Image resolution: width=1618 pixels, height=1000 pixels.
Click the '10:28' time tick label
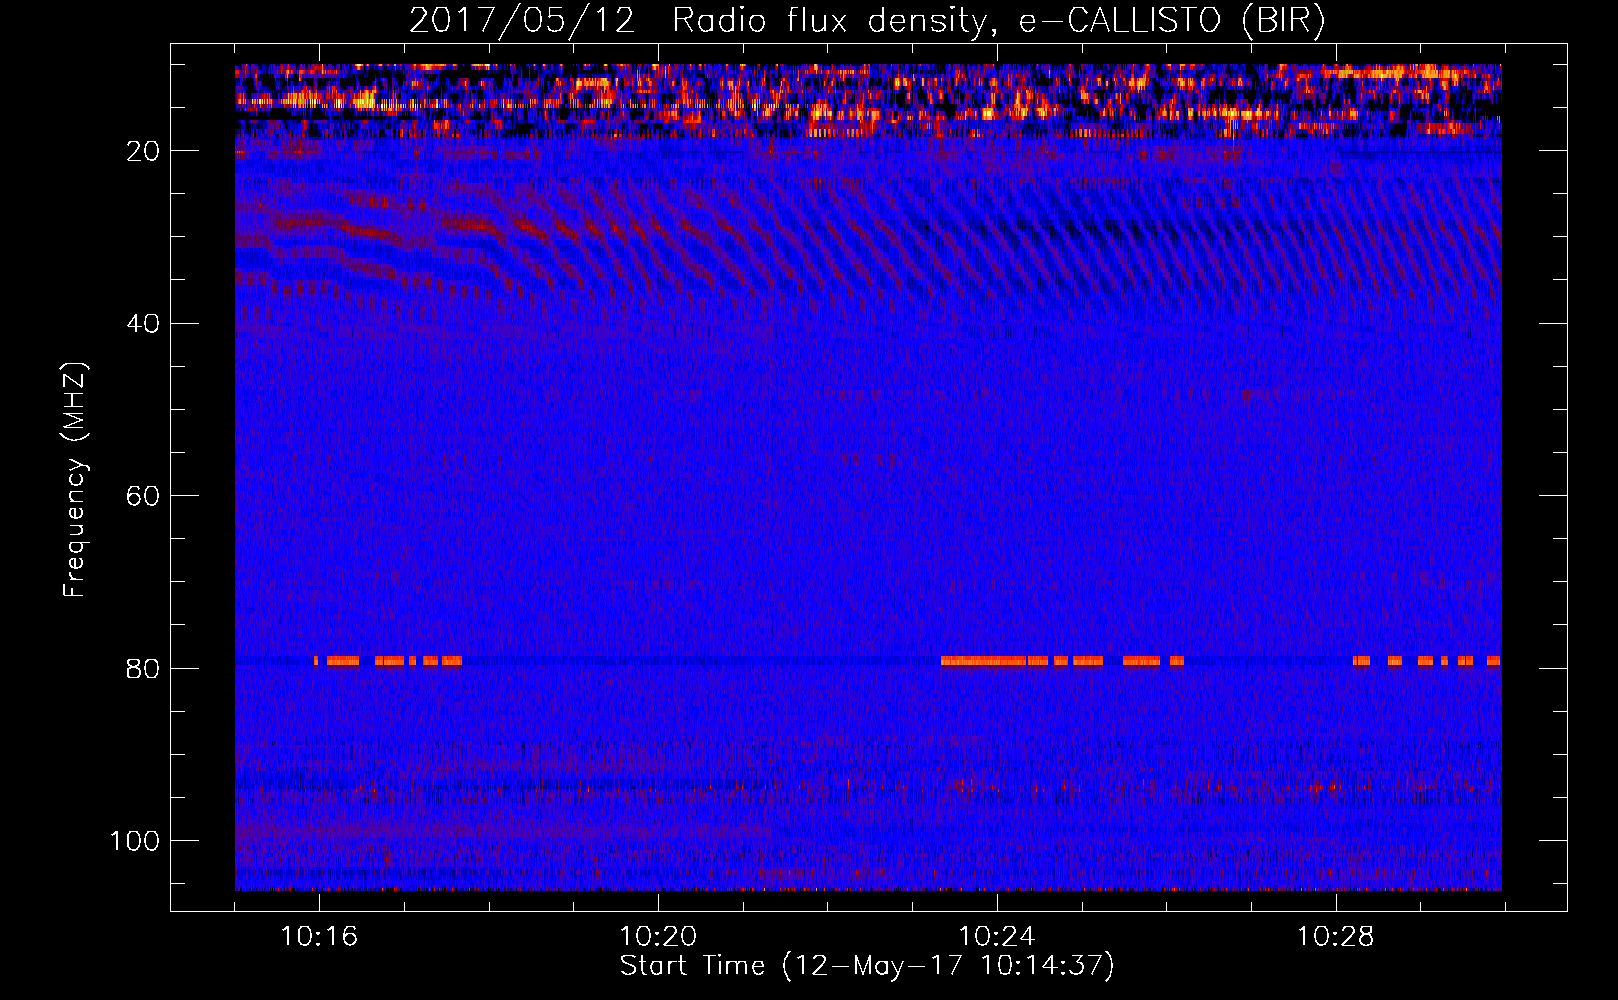point(1336,936)
